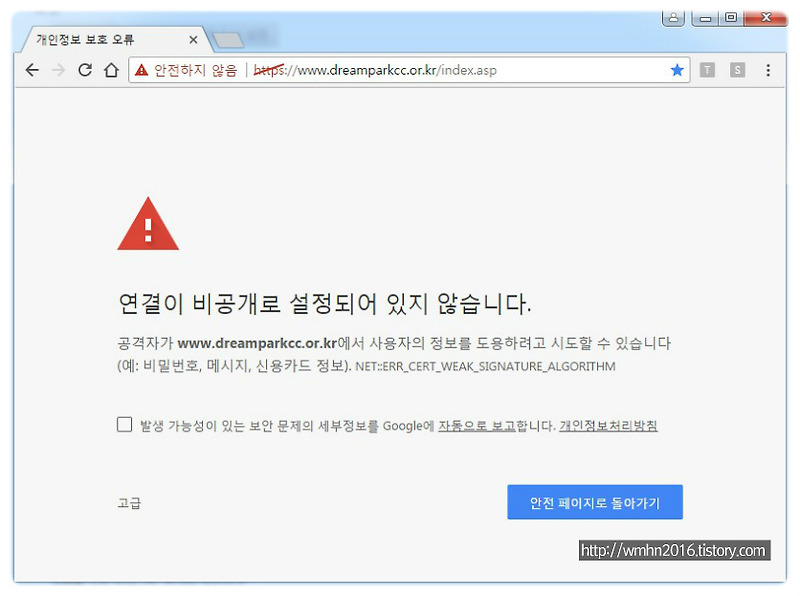Screen dimensions: 800x596
Task: Open the home page via house icon
Action: (x=111, y=70)
